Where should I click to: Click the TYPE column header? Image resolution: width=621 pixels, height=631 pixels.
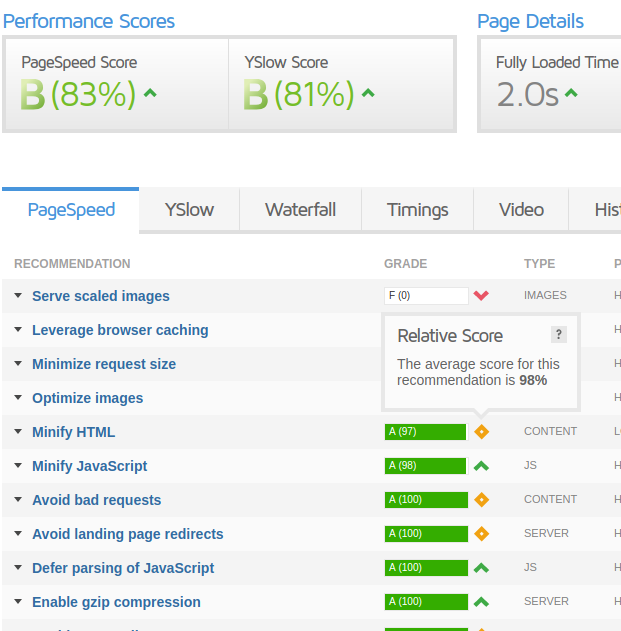pos(539,264)
